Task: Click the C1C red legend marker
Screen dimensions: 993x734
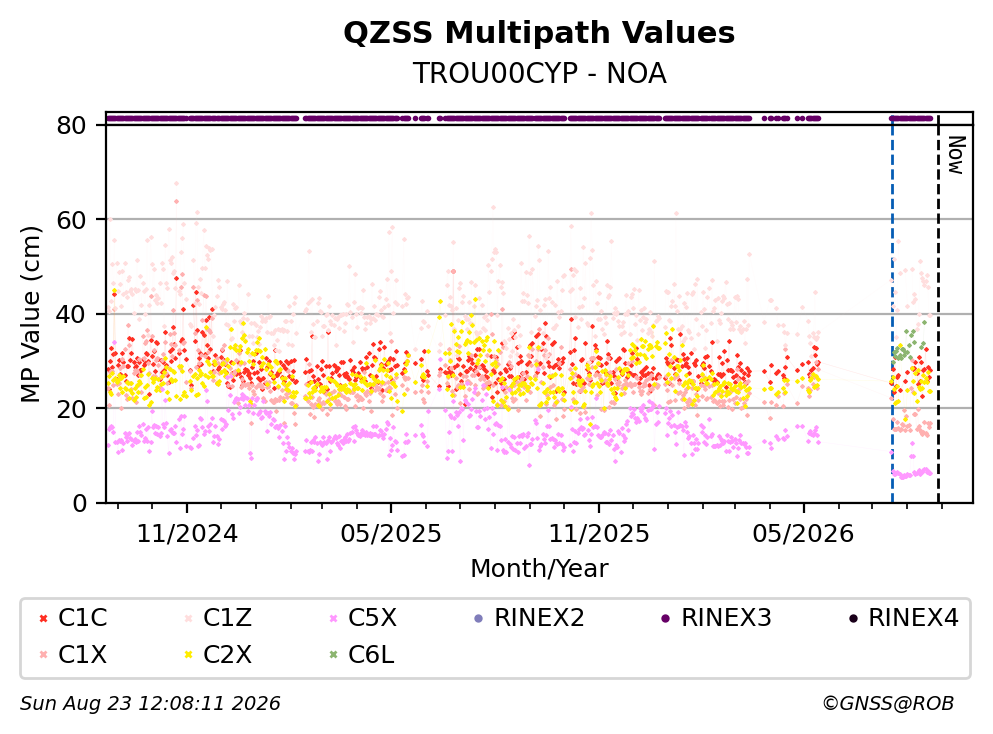Action: [x=43, y=618]
